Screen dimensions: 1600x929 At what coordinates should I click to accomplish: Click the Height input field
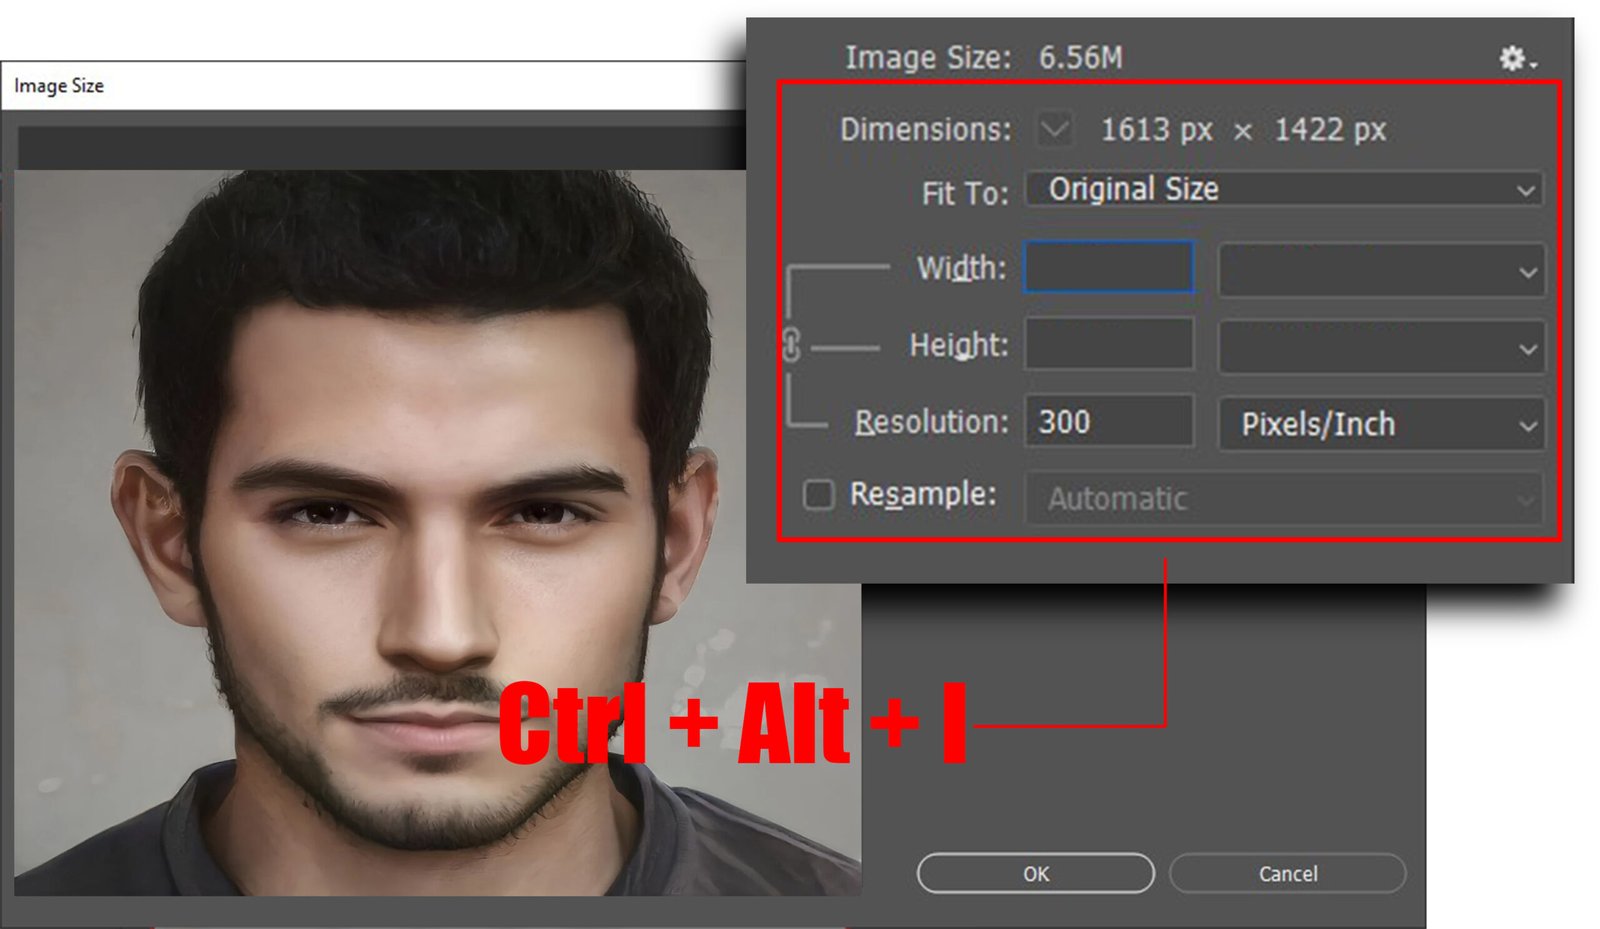pos(1109,344)
